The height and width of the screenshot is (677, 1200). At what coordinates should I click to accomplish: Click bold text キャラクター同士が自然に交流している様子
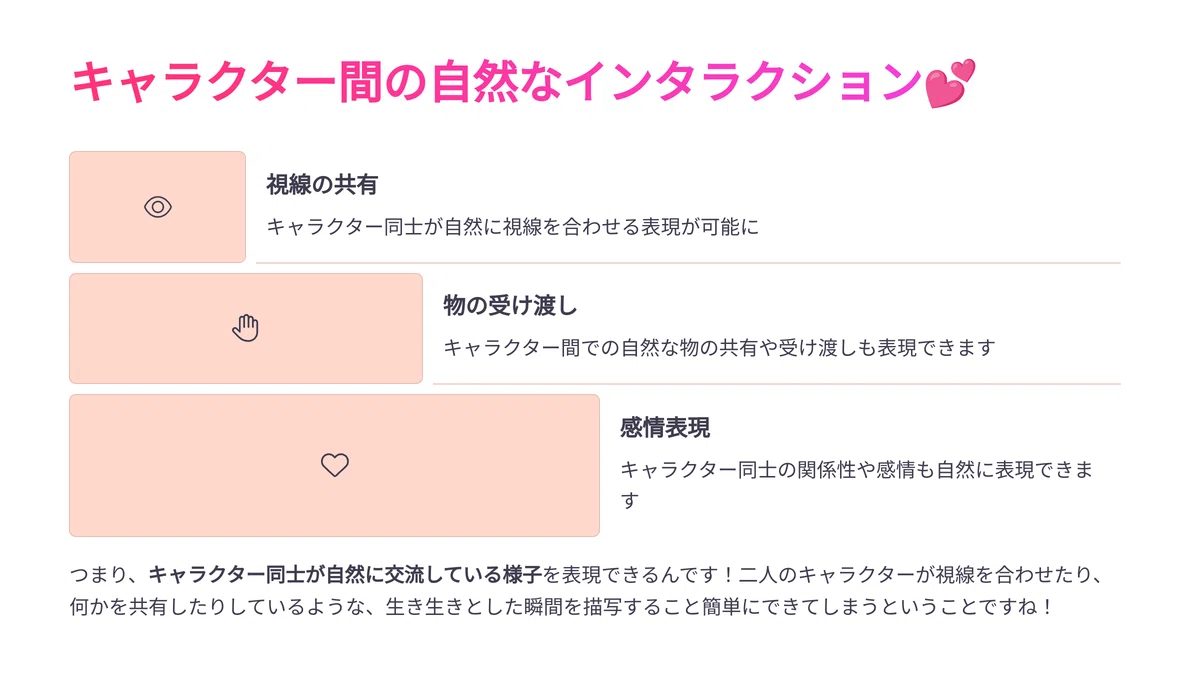[345, 575]
